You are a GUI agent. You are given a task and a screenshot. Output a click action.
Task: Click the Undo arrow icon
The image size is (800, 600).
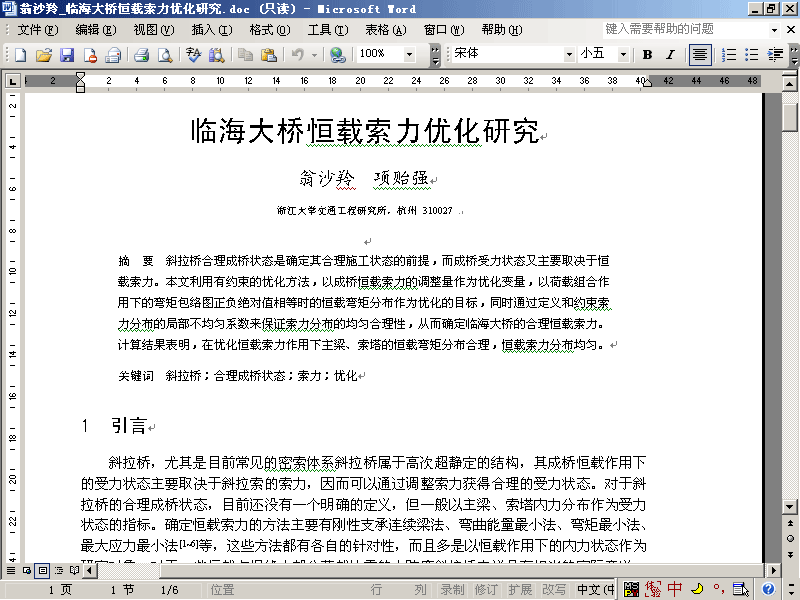tap(298, 55)
